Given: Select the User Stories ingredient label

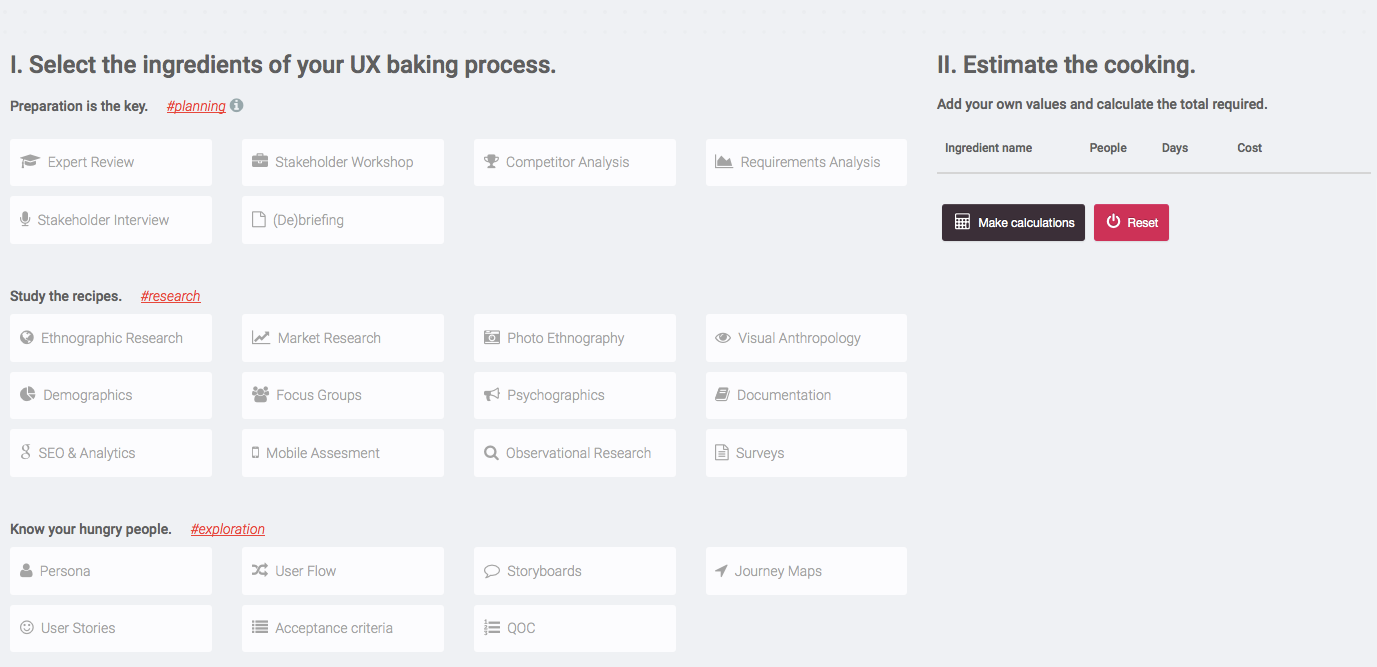Looking at the screenshot, I should tap(78, 628).
